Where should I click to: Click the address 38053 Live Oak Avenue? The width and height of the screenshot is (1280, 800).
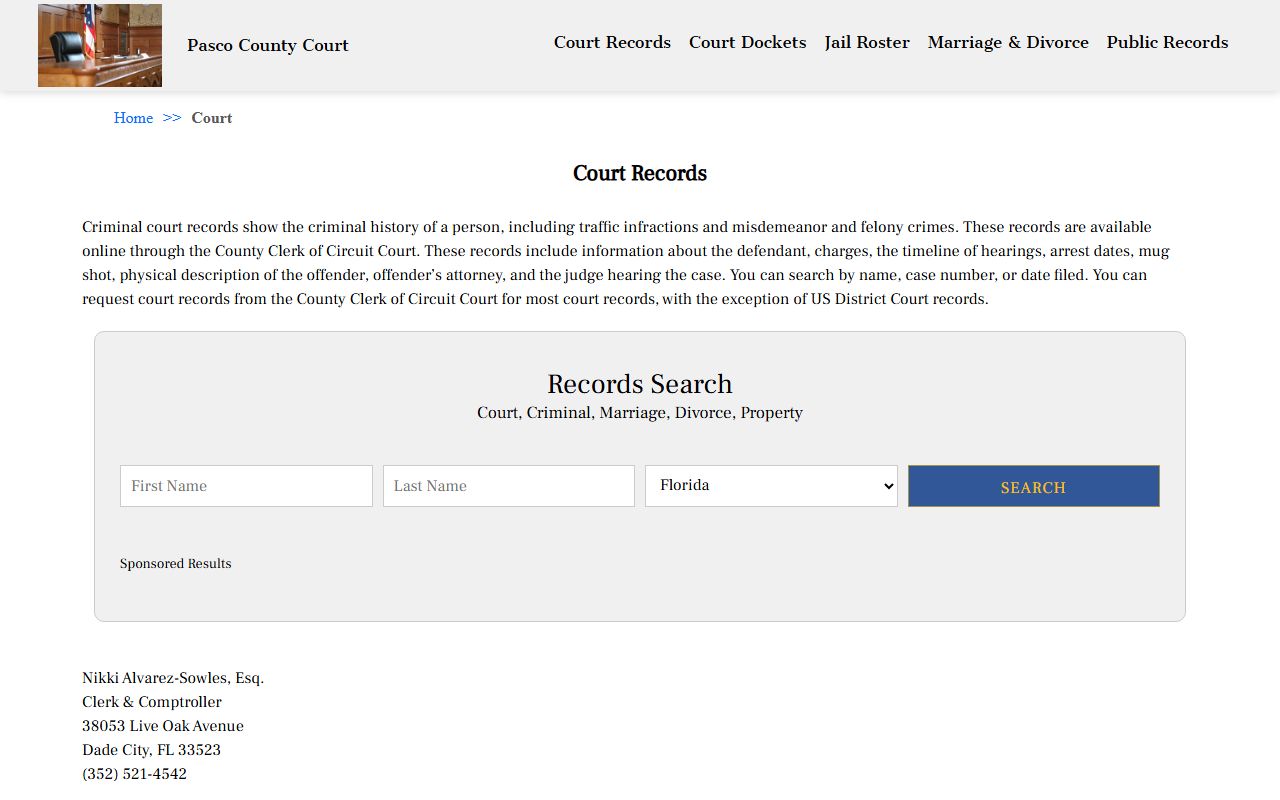pos(163,726)
